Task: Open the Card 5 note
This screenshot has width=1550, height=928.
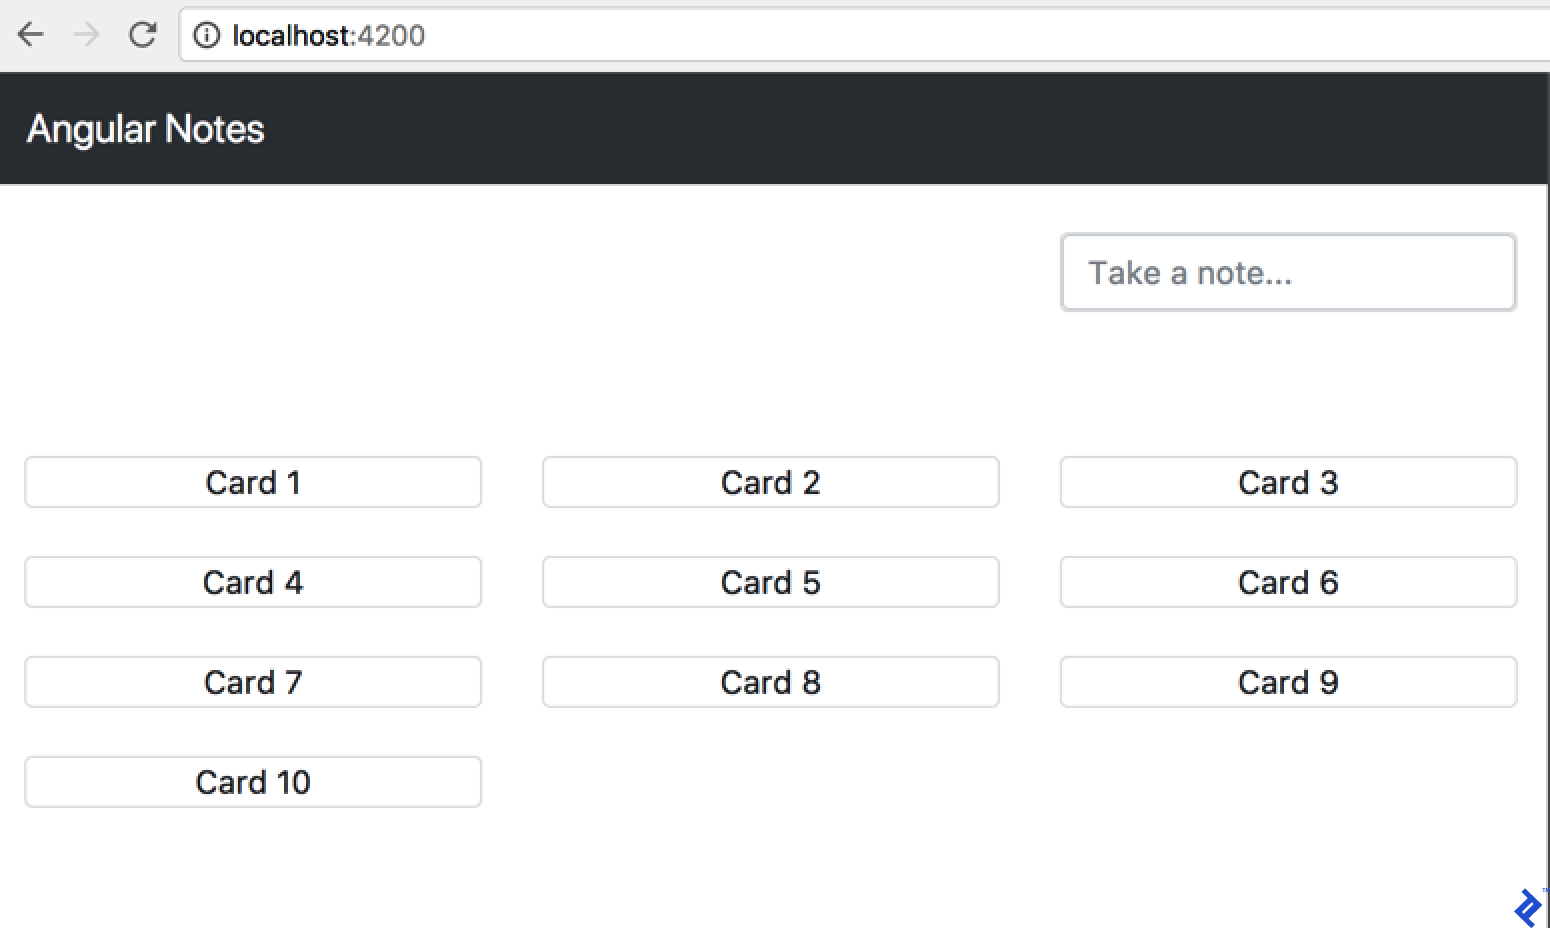Action: point(770,583)
